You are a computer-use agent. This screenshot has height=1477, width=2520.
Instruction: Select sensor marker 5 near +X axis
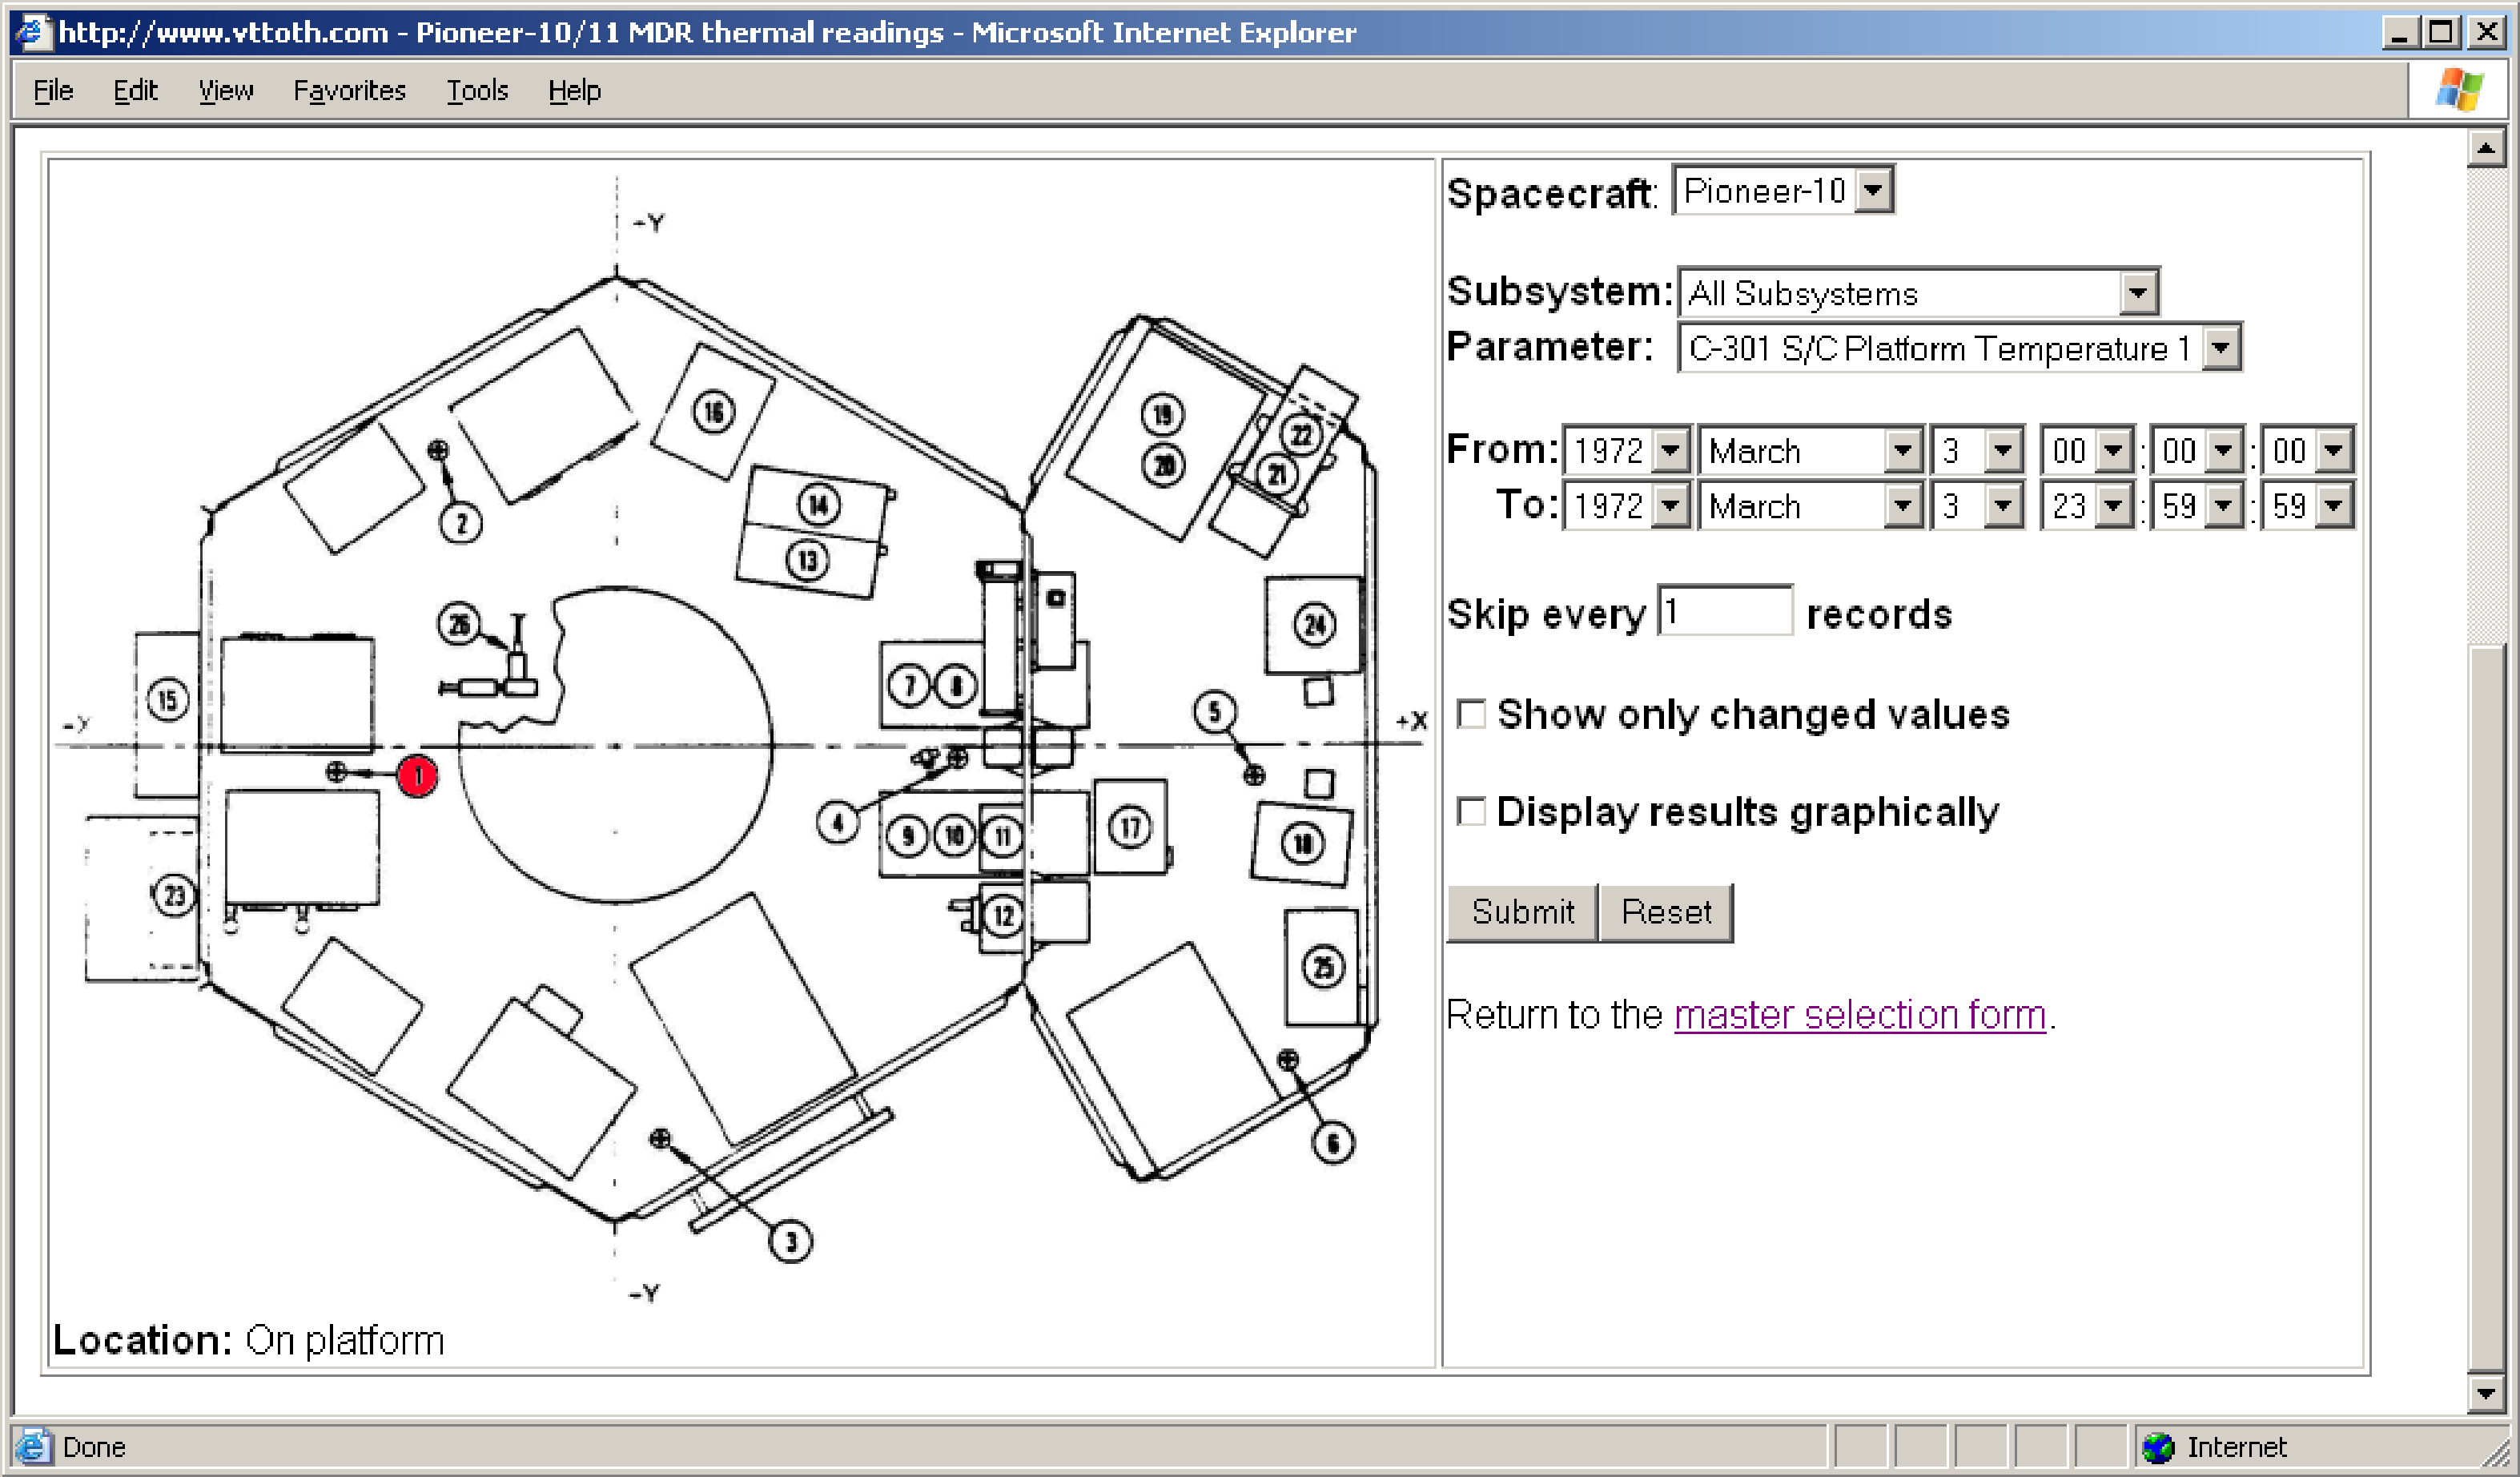(1215, 712)
